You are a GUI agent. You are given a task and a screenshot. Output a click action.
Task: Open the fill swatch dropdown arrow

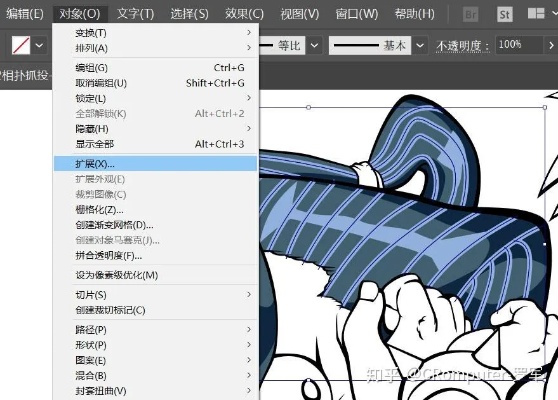(x=39, y=46)
